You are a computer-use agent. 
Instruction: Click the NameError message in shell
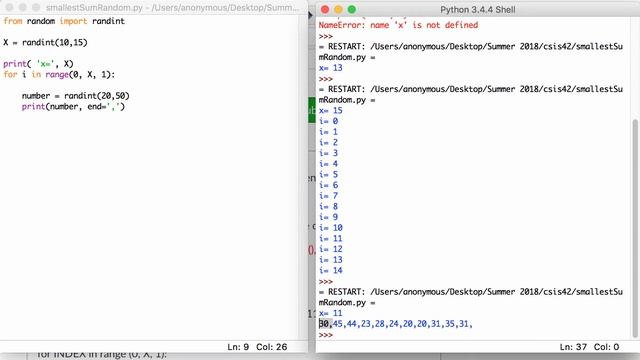pos(398,25)
